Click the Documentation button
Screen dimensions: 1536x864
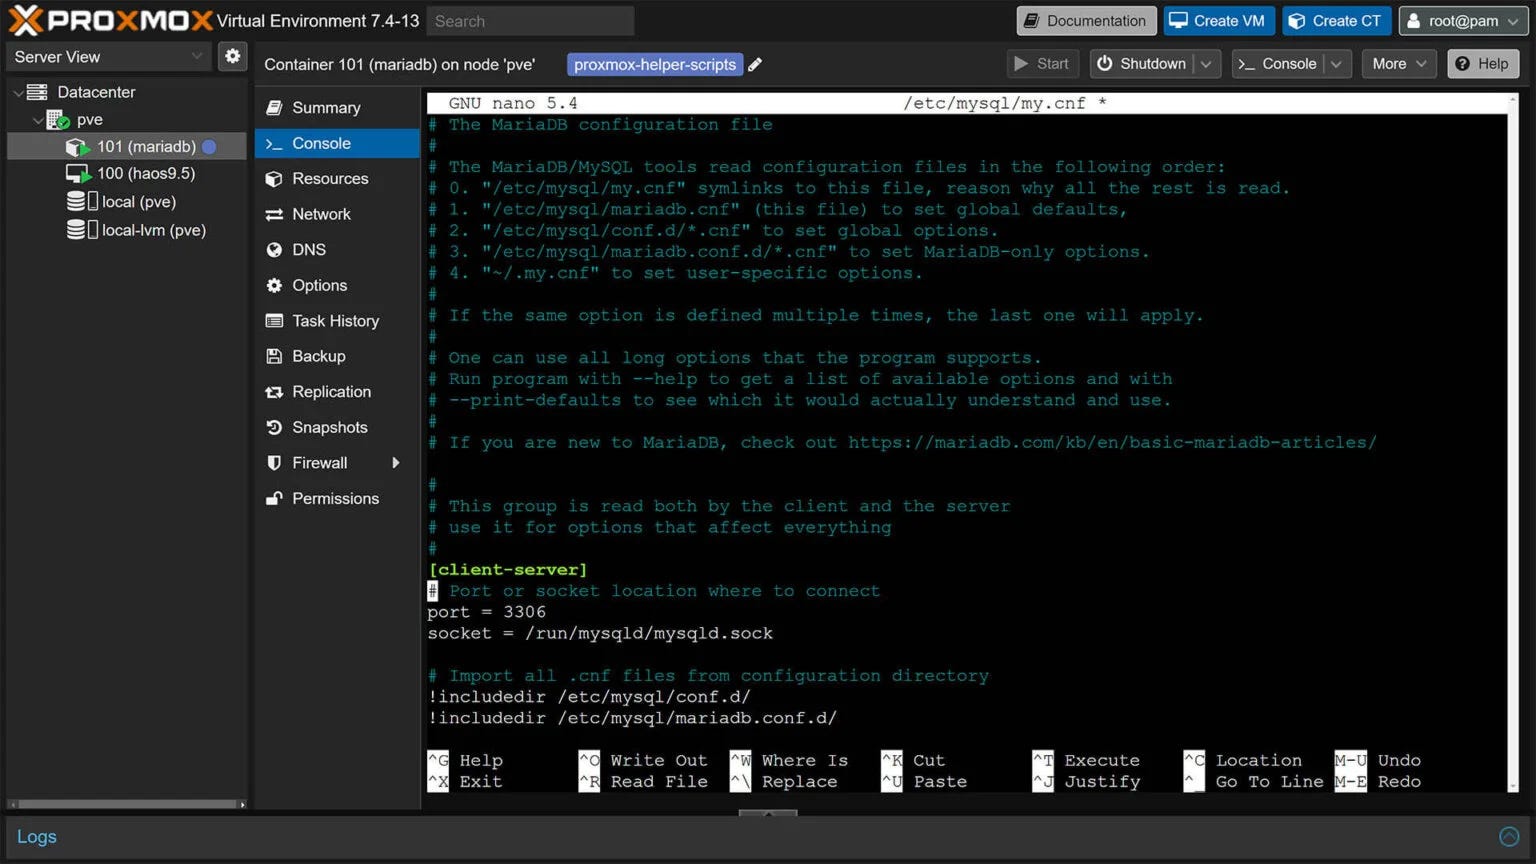click(1086, 21)
